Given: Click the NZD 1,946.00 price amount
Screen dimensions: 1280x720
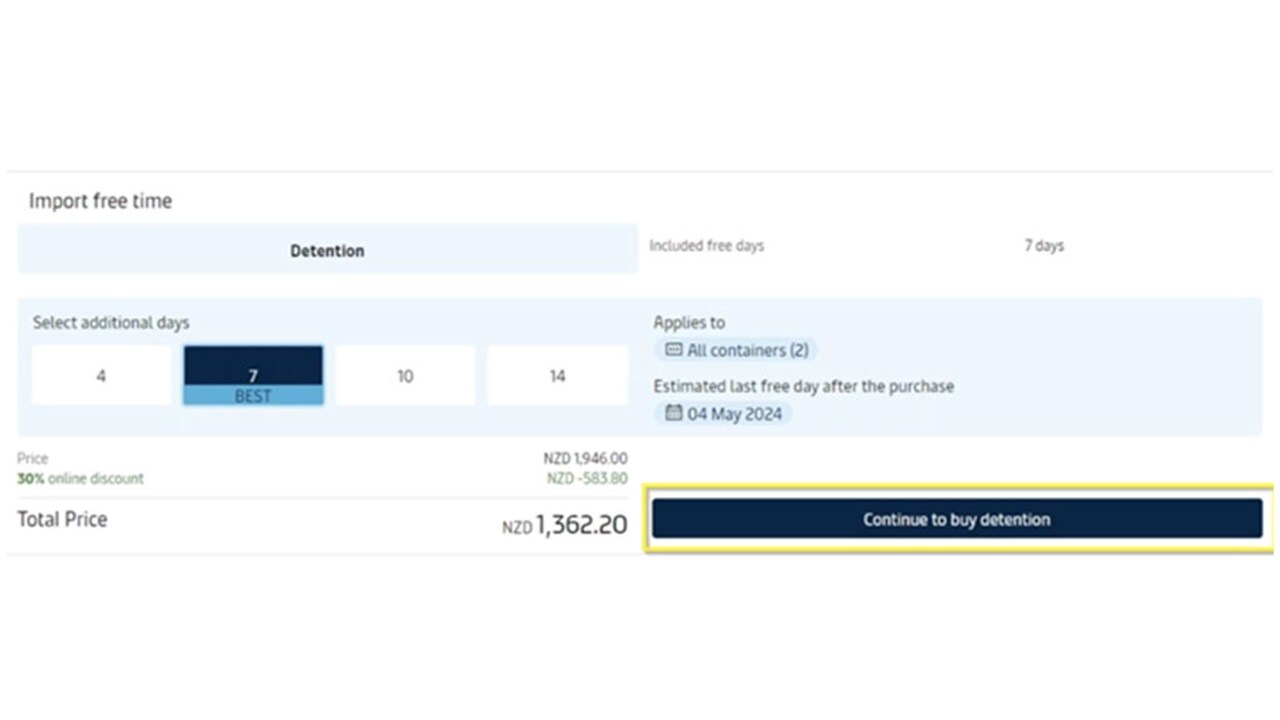Looking at the screenshot, I should 585,458.
